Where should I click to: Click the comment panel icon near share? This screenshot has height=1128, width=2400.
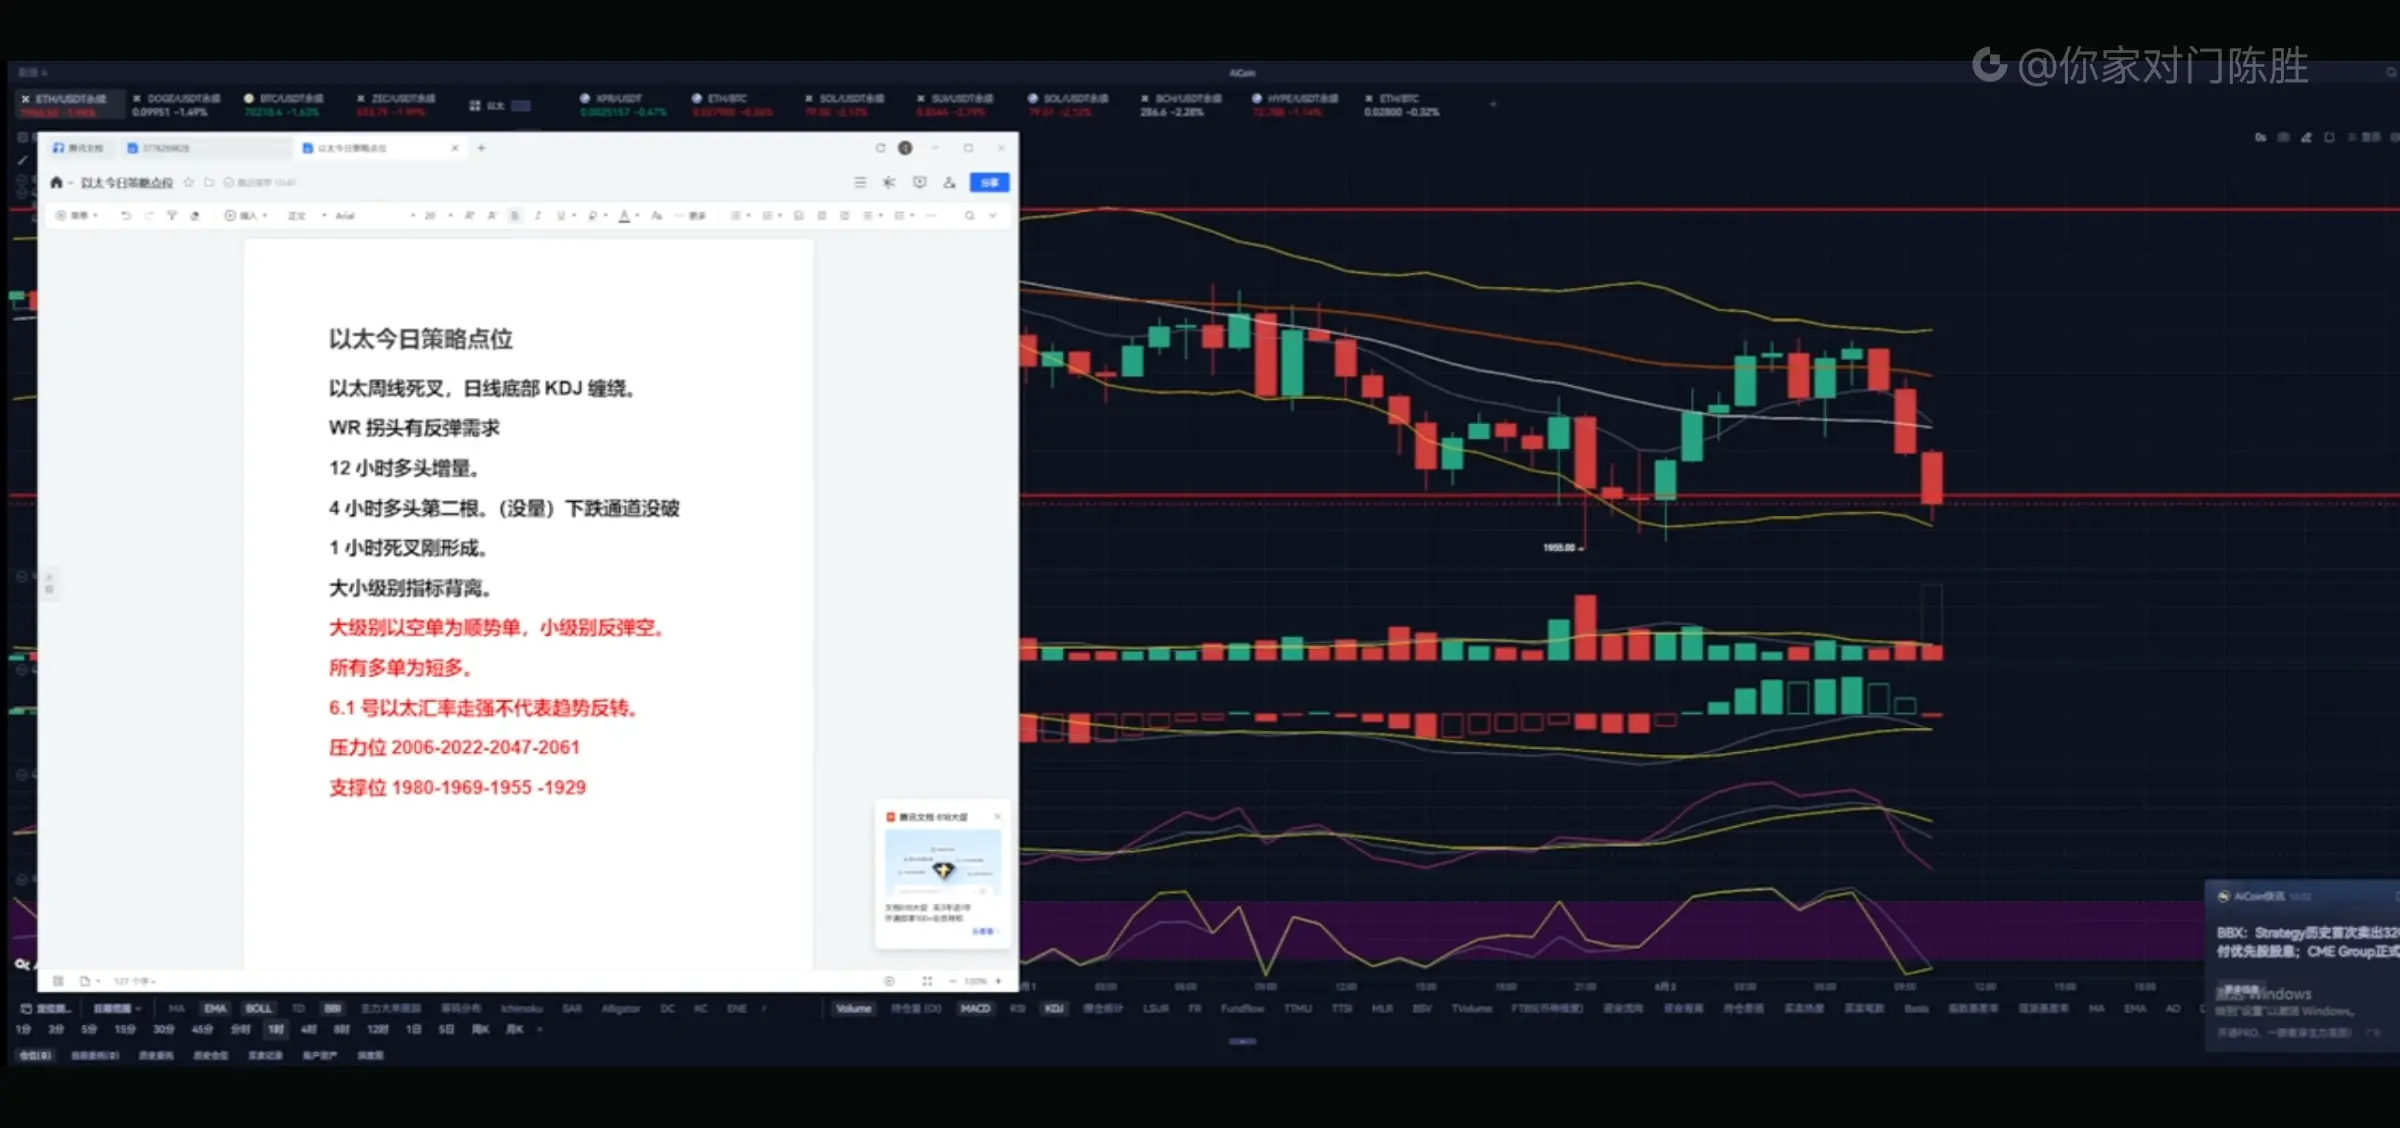click(920, 182)
